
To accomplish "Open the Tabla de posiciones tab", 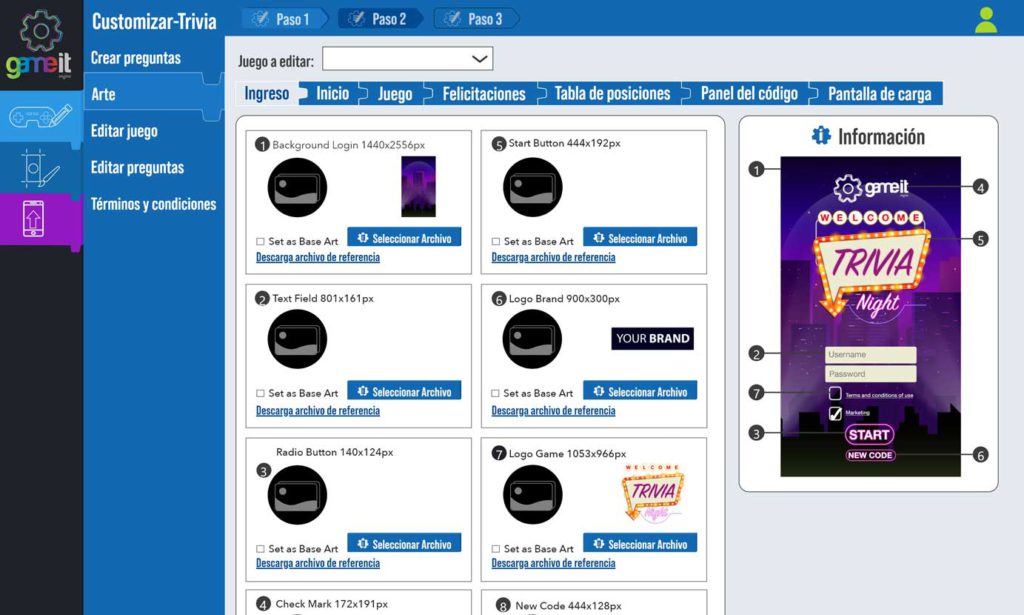I will tap(612, 94).
